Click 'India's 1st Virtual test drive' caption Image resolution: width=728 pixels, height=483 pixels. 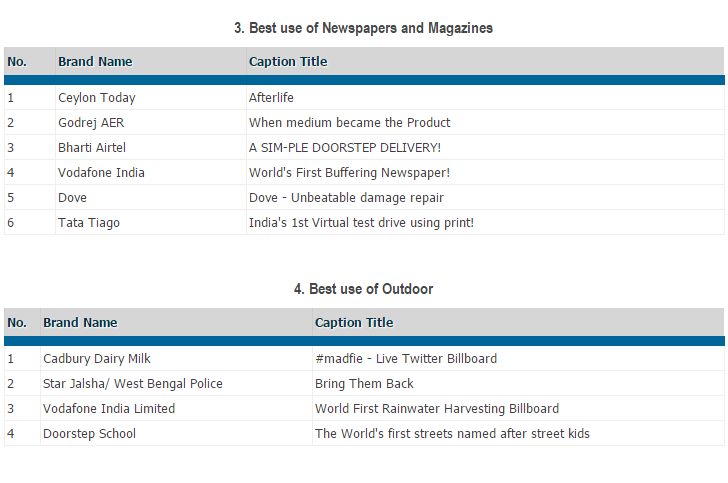pyautogui.click(x=361, y=223)
